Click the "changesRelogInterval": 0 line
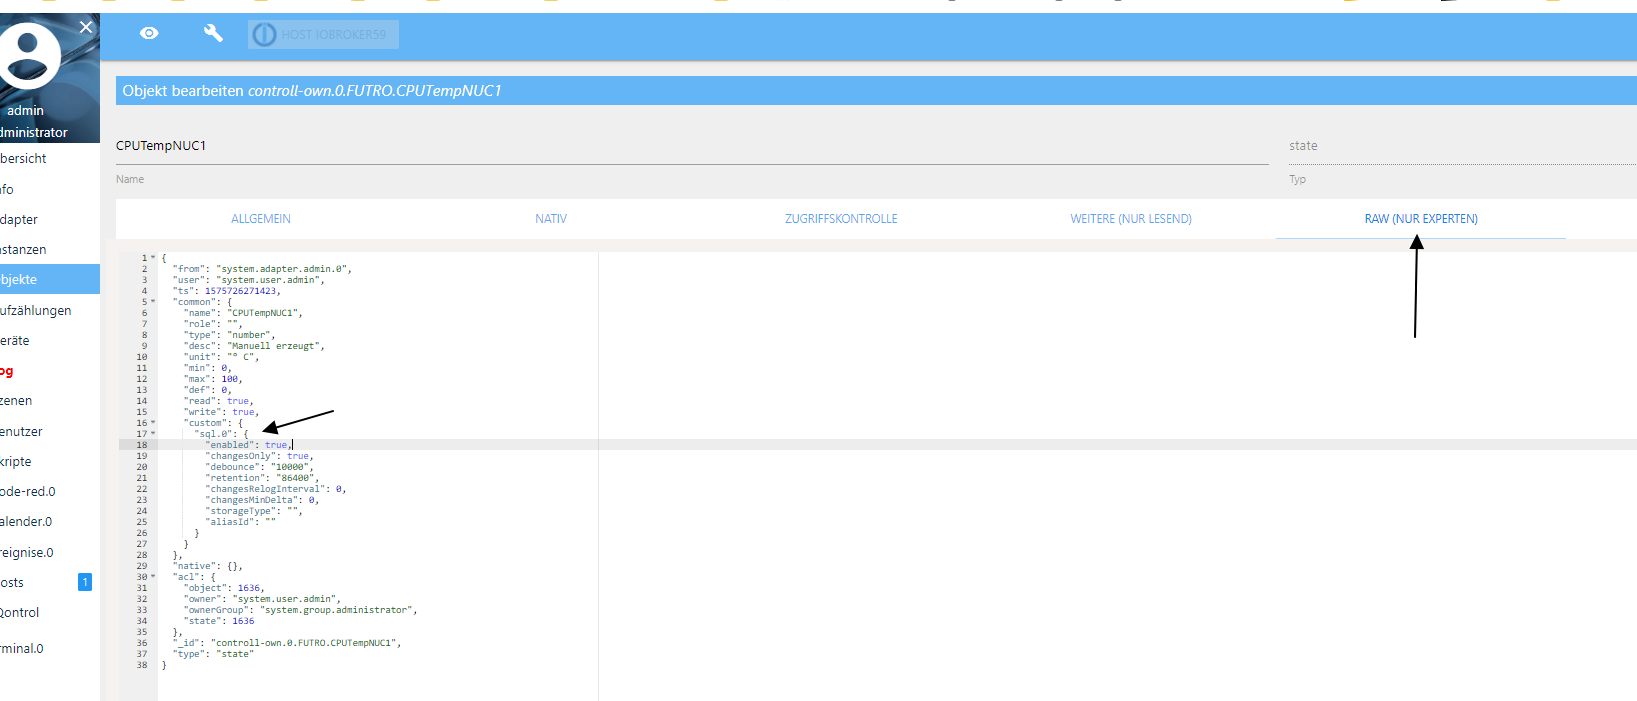The width and height of the screenshot is (1637, 701). [276, 489]
